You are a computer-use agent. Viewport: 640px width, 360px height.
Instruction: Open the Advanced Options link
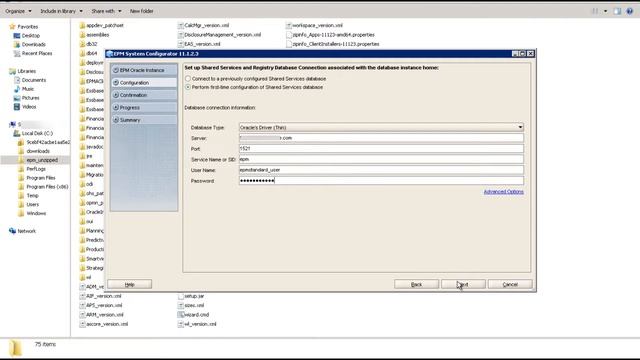point(503,192)
